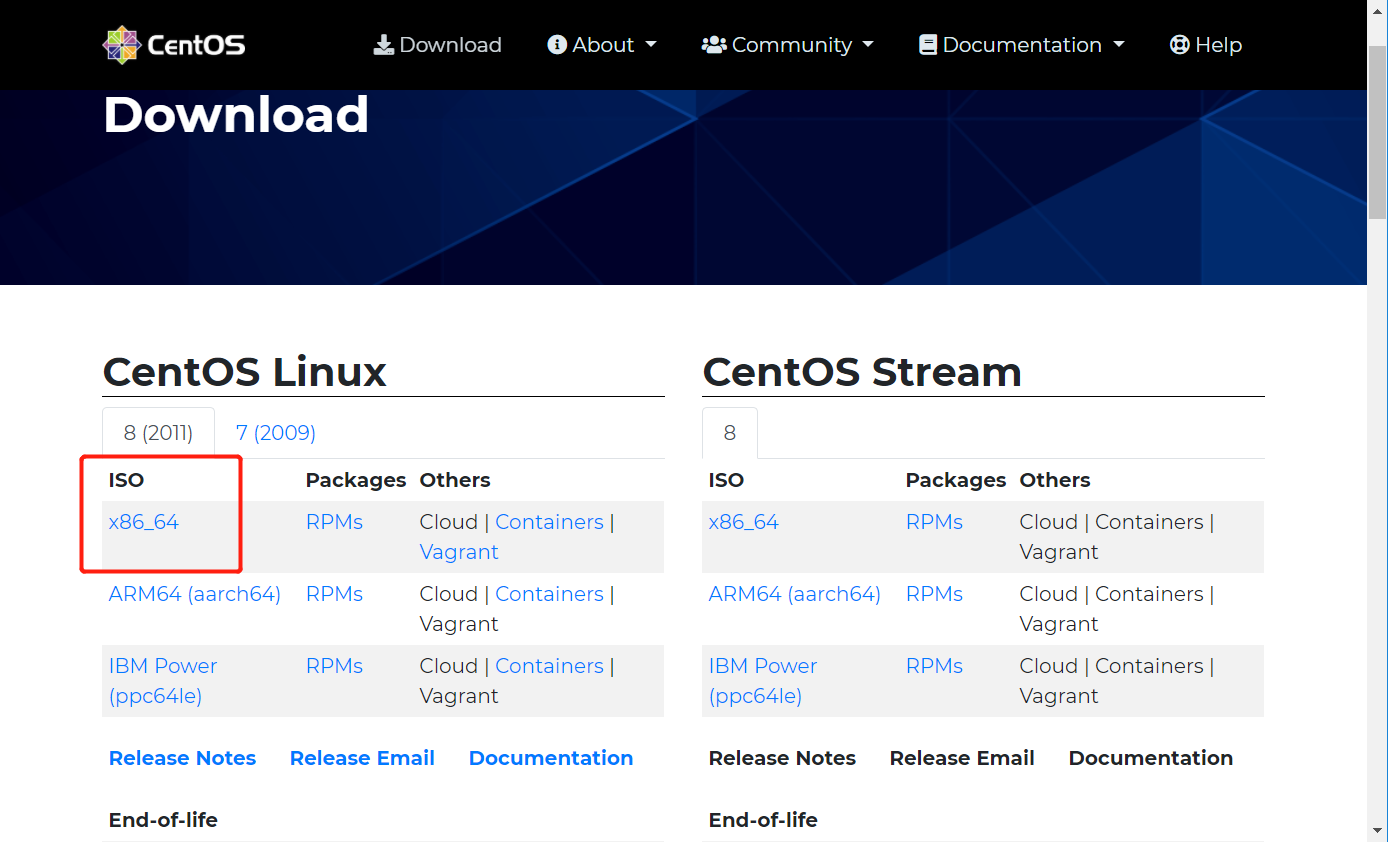View the Release Notes for CentOS Linux

[182, 757]
